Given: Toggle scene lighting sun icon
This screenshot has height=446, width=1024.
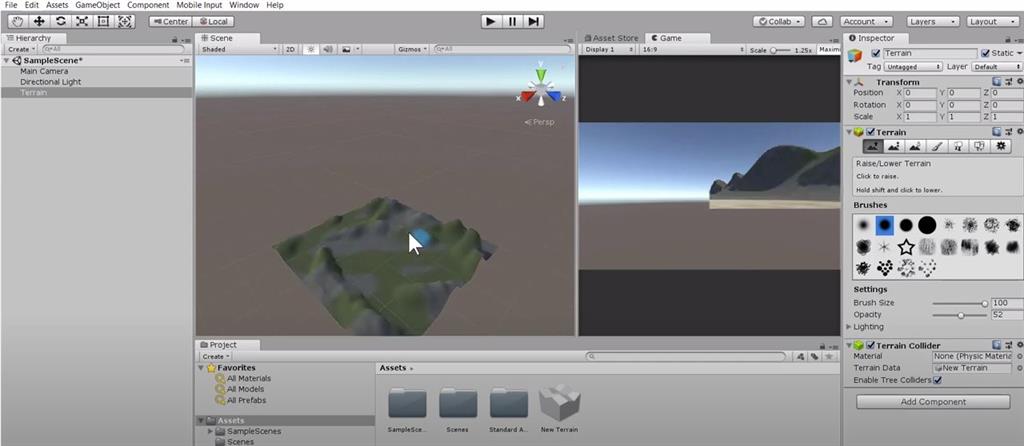Looking at the screenshot, I should tap(312, 49).
